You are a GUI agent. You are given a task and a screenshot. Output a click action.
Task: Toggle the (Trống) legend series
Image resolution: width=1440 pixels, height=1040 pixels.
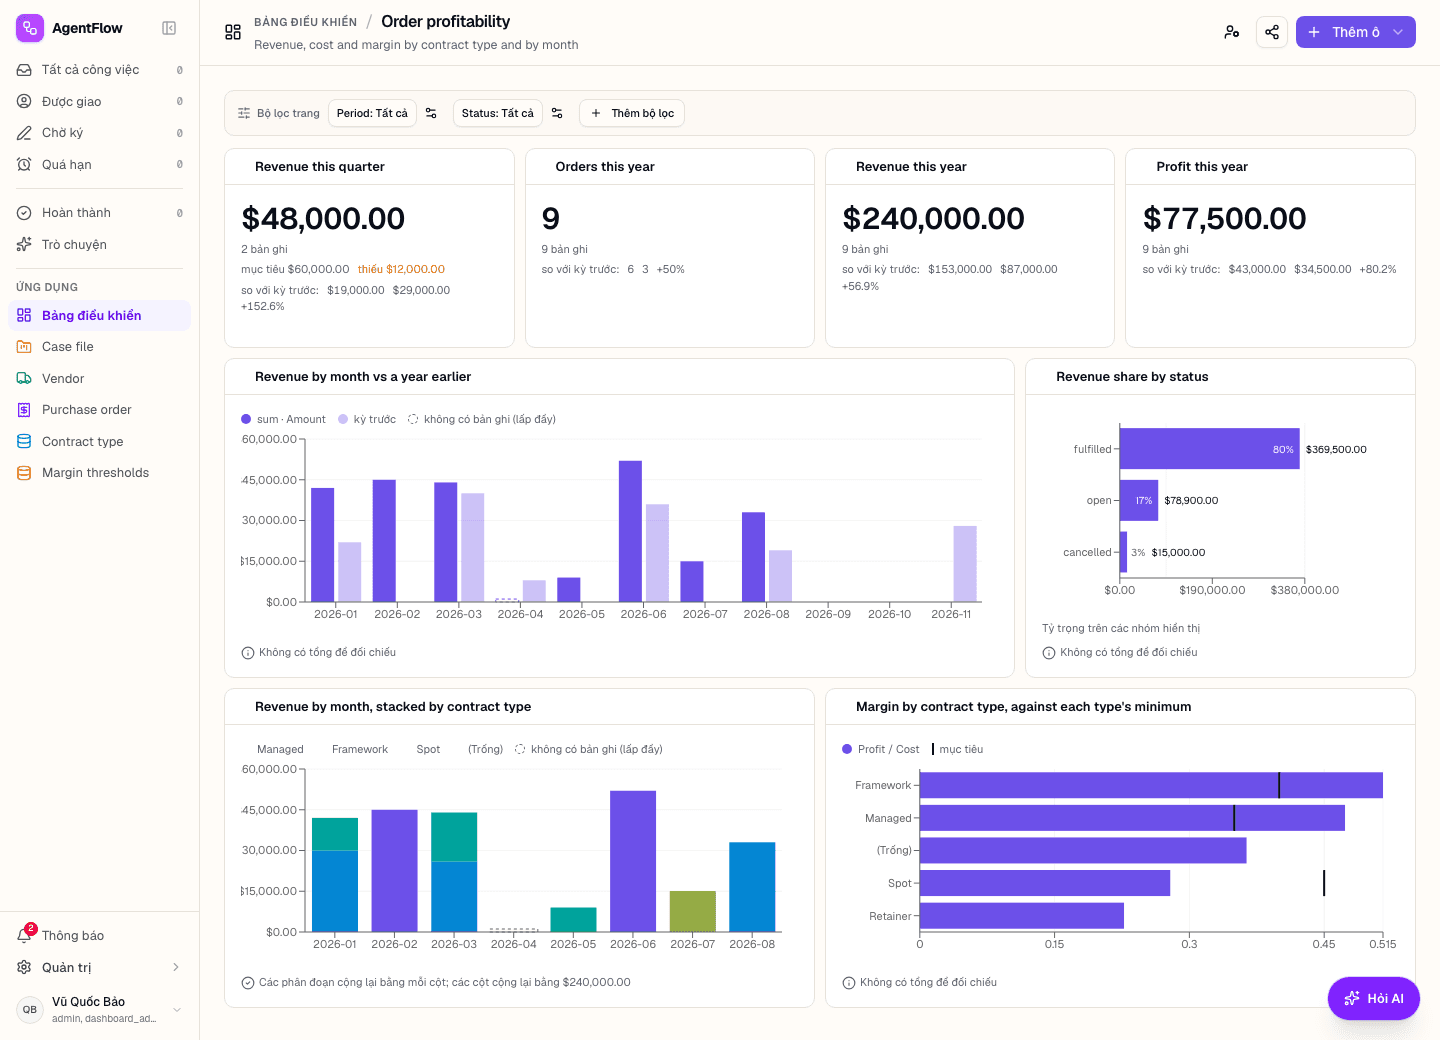478,749
